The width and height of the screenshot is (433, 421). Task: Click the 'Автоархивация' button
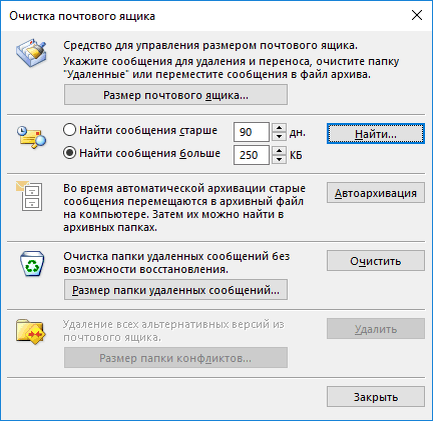click(x=376, y=193)
